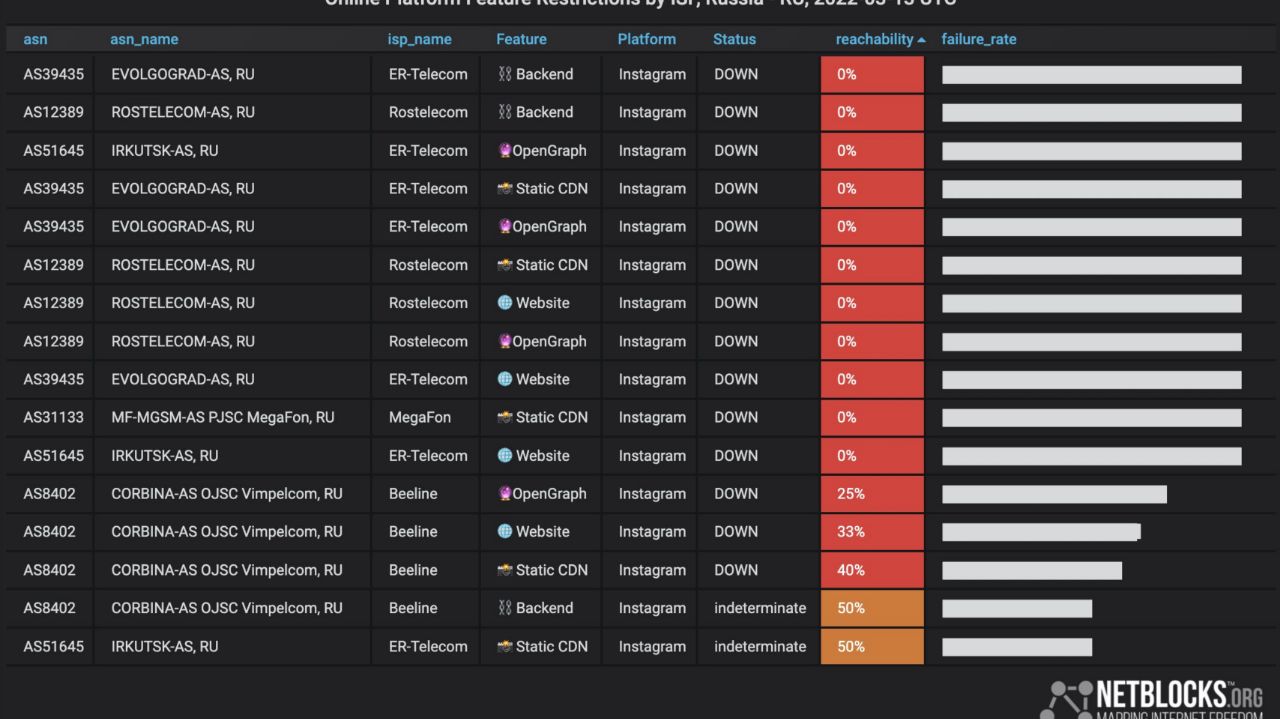This screenshot has width=1280, height=719.
Task: Click the Static CDN icon in IRKUTSK 50% row
Action: (x=504, y=646)
